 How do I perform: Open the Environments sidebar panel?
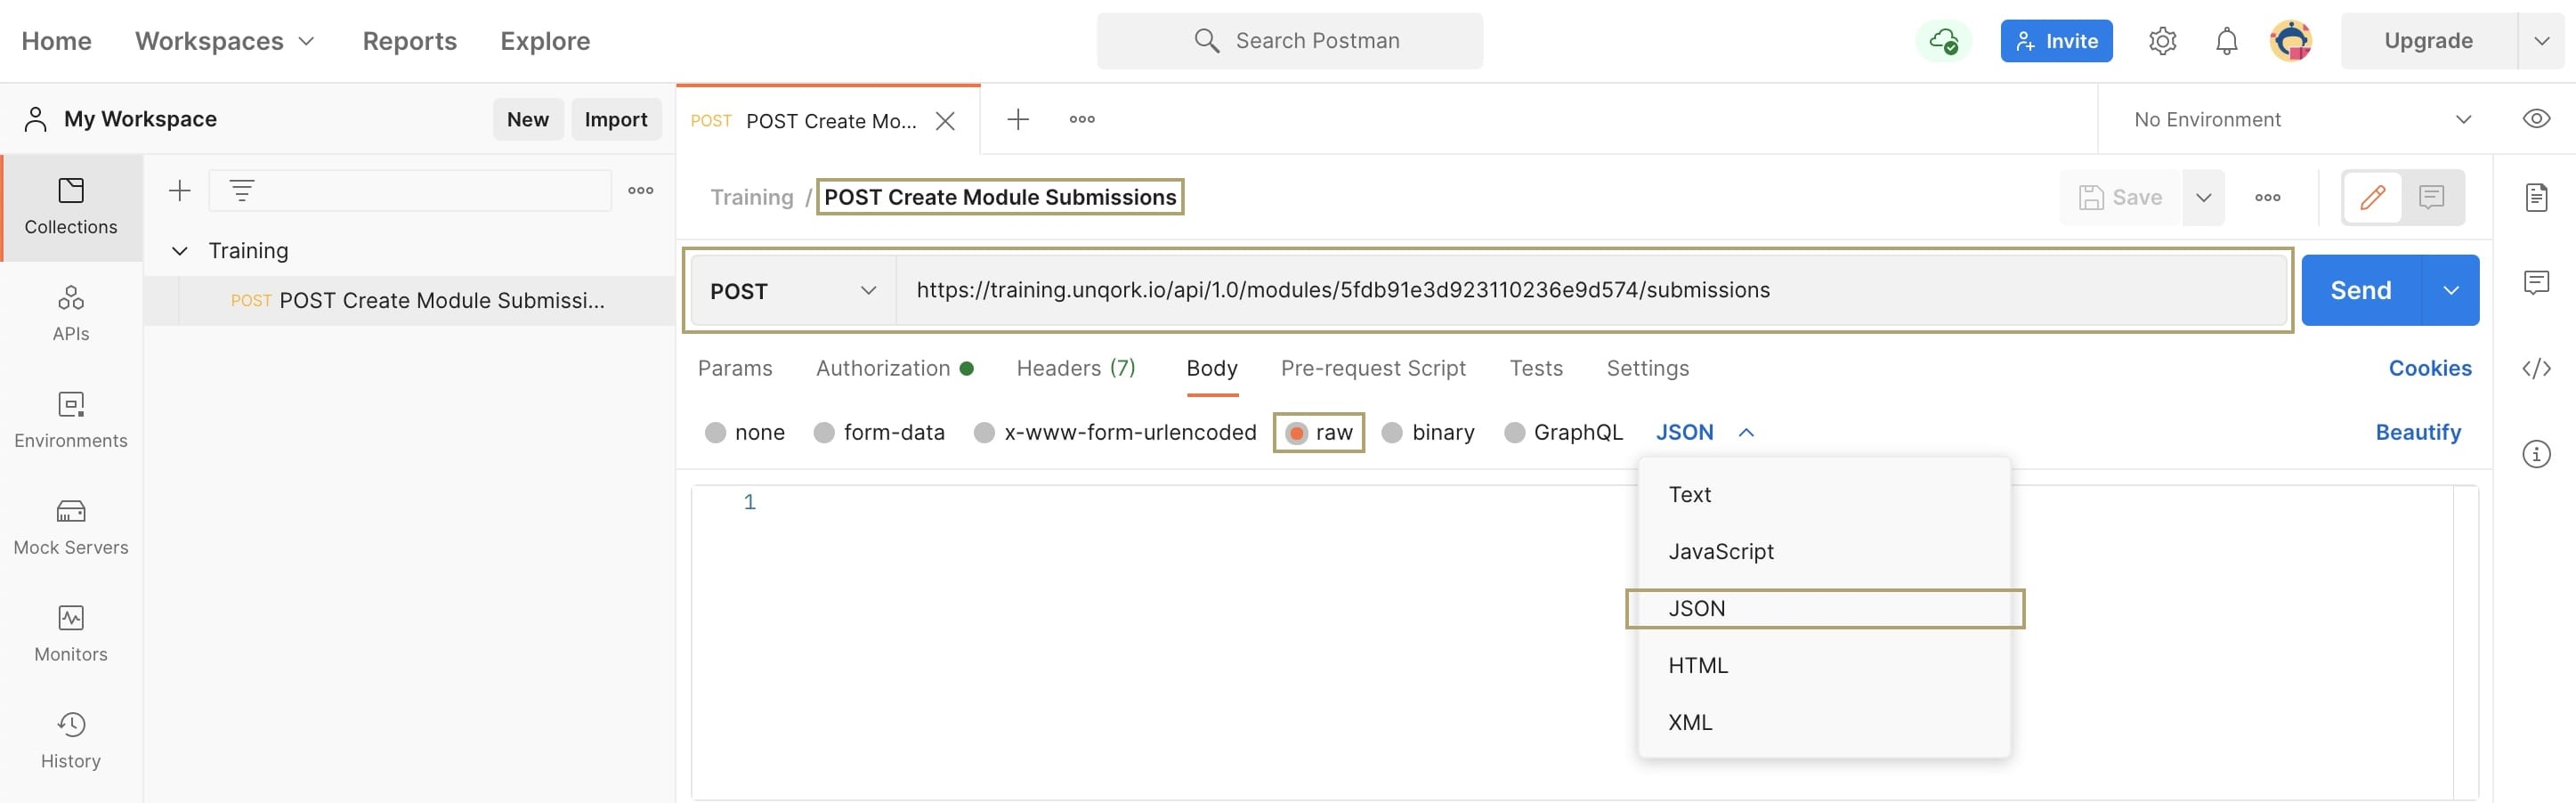tap(71, 420)
